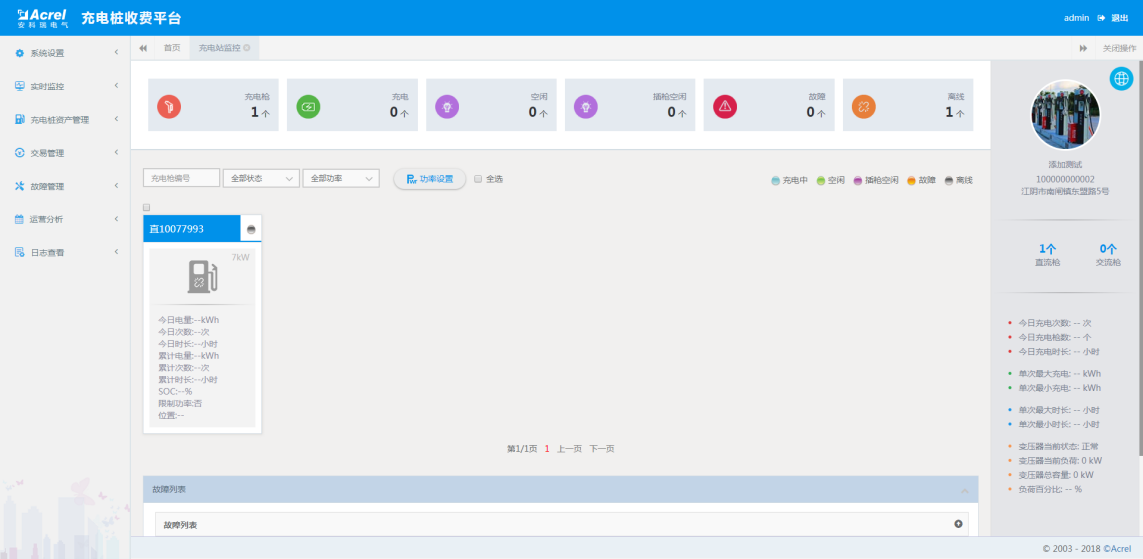Expand the 实时监控 menu chevron

[x=117, y=86]
